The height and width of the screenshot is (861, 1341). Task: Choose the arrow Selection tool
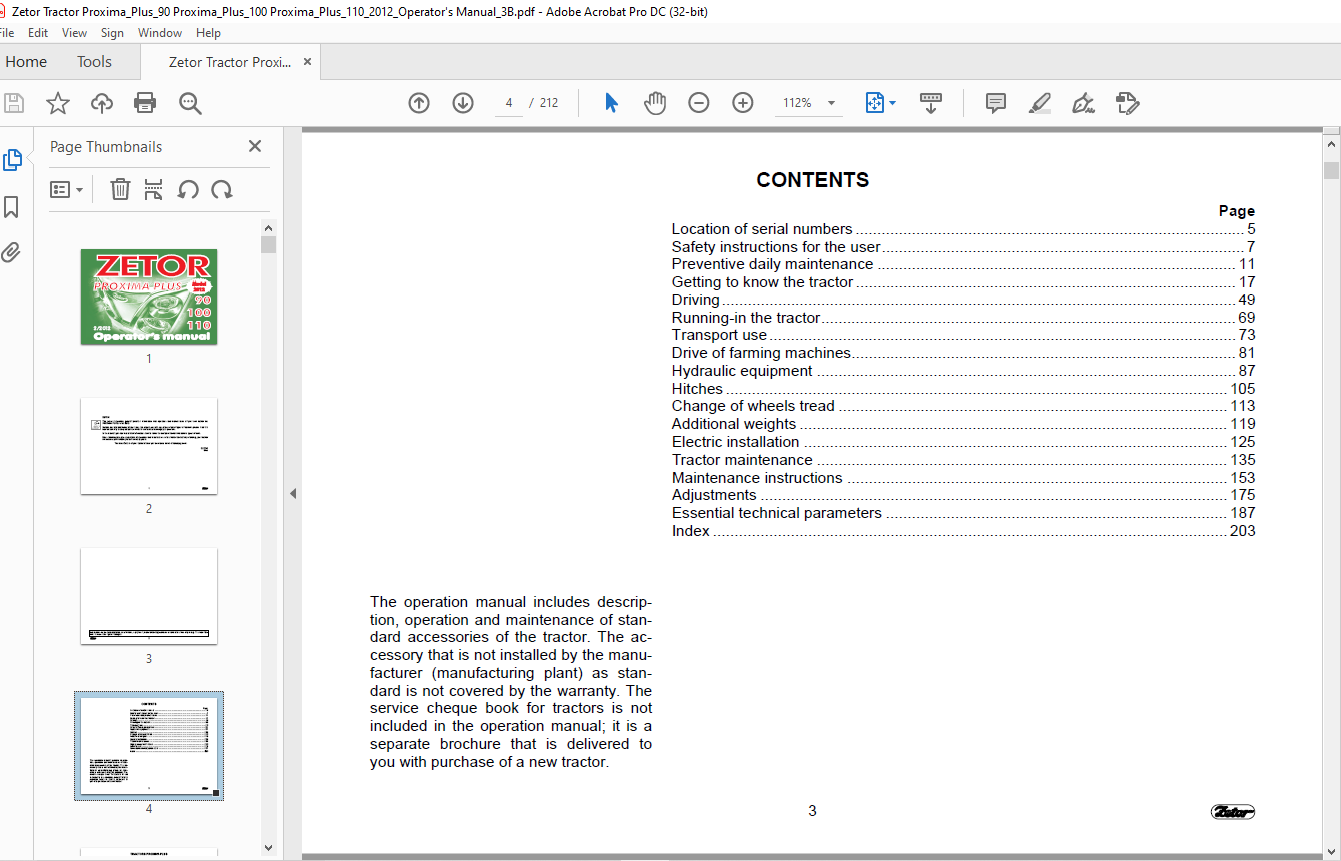coord(612,103)
